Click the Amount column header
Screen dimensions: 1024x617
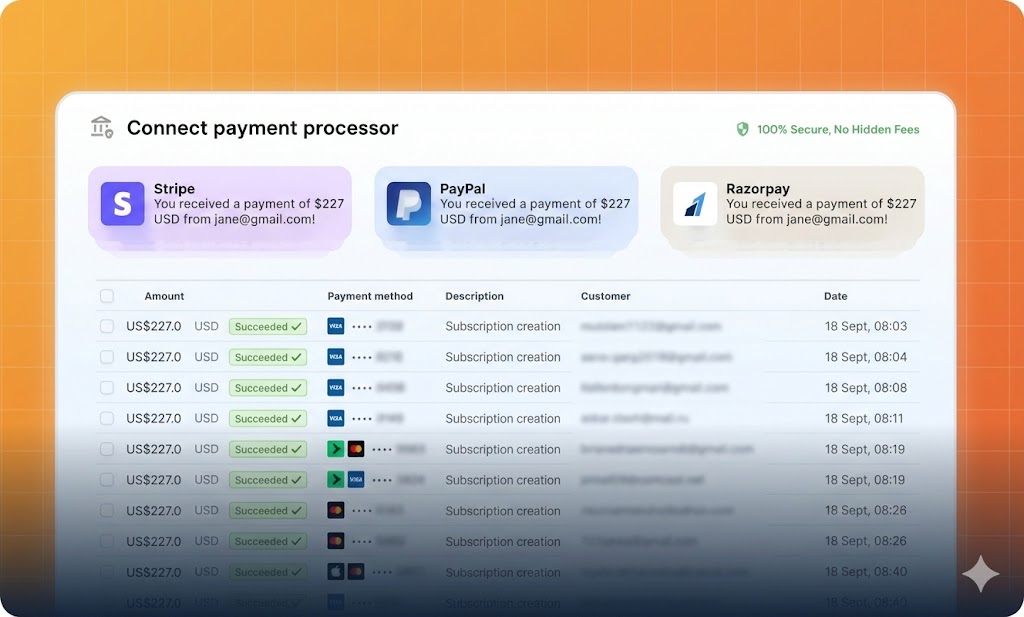(164, 296)
